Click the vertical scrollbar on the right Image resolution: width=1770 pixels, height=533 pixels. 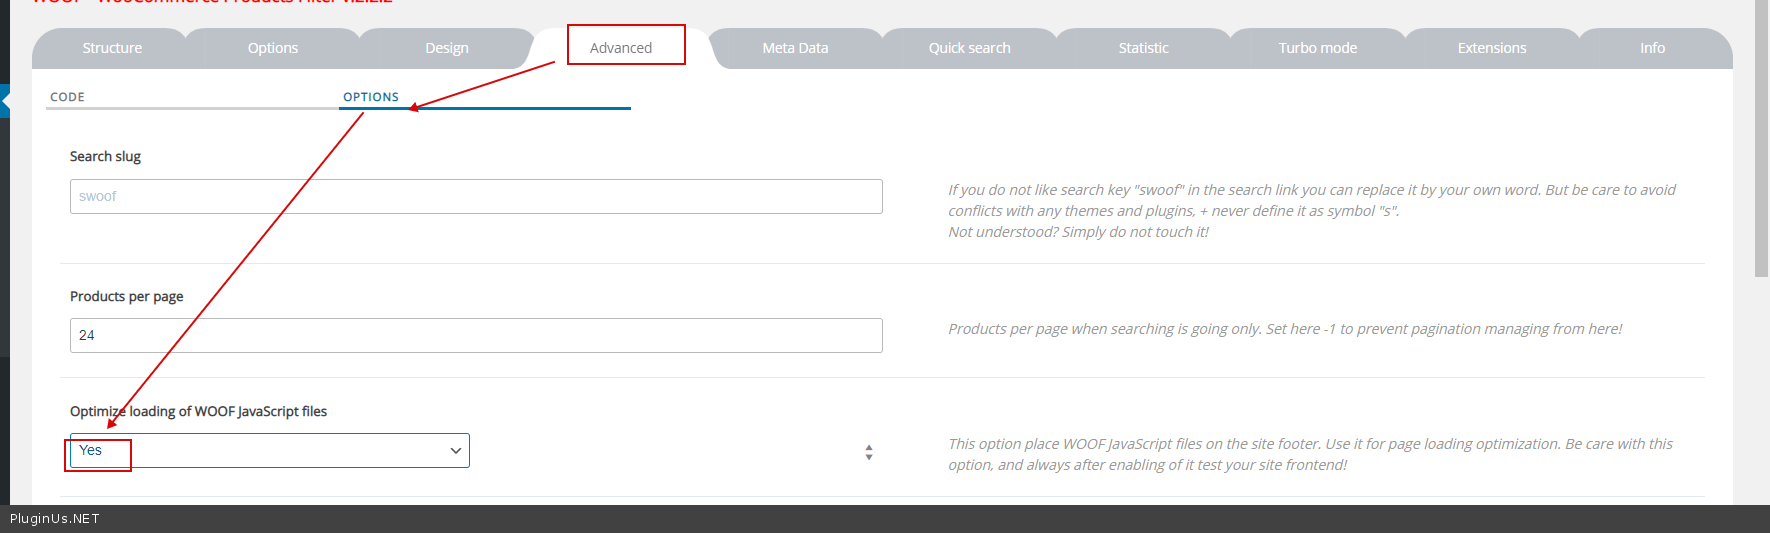(1761, 140)
